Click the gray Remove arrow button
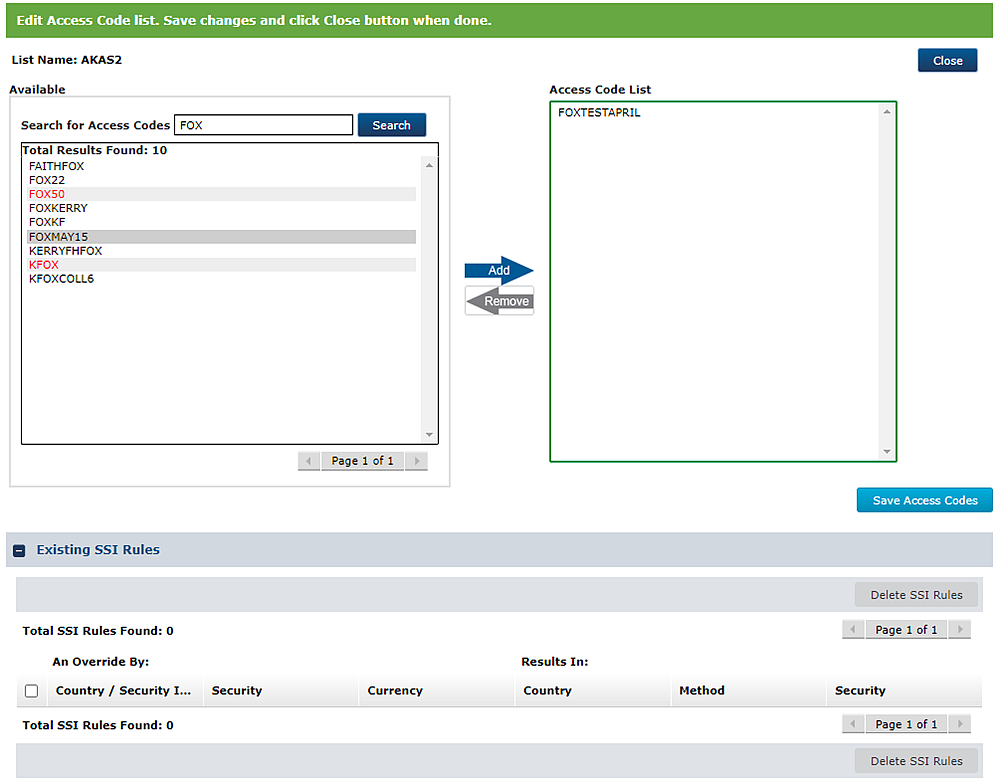The image size is (1000, 784). point(500,301)
